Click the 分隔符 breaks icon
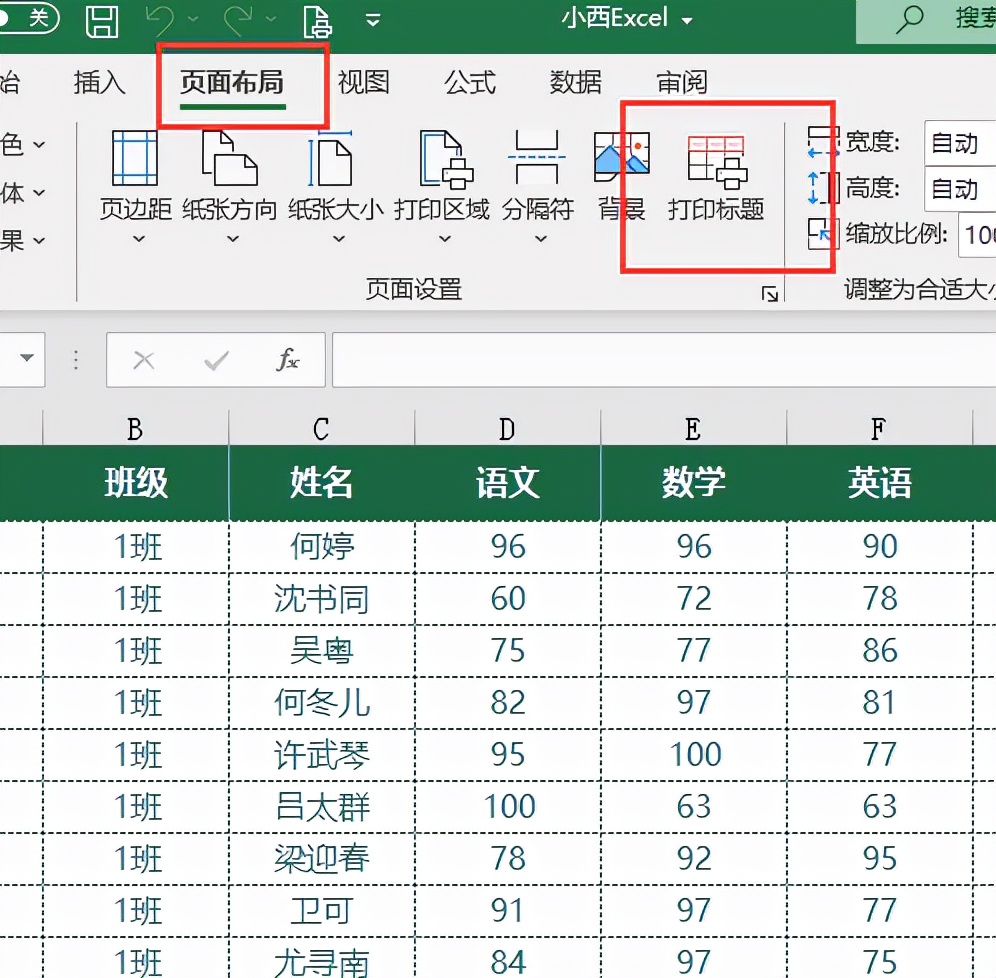The width and height of the screenshot is (996, 978). coord(537,157)
